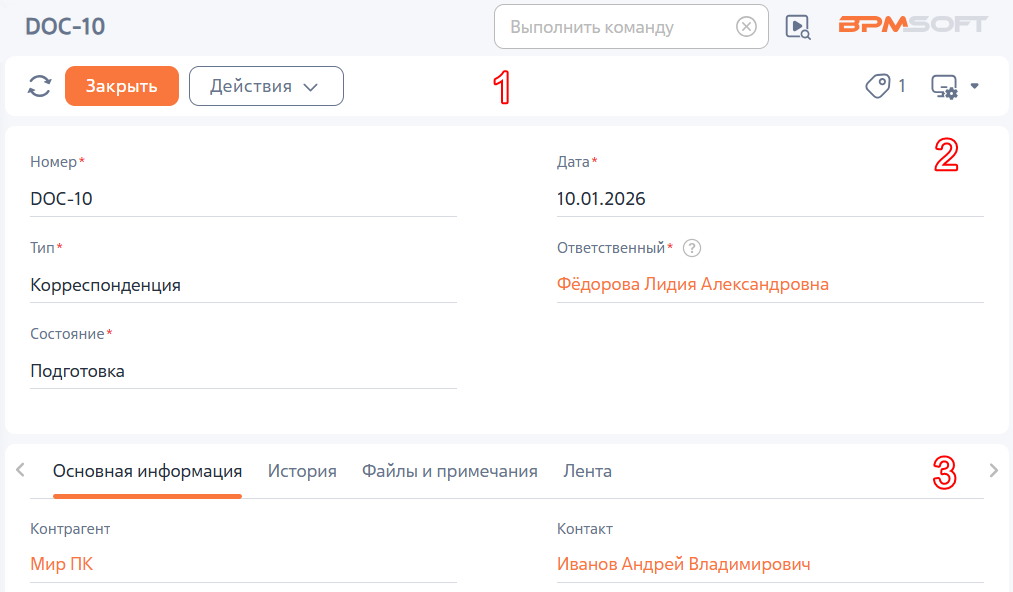Open the Состояние field Подготовка
Image resolution: width=1013 pixels, height=592 pixels.
(244, 371)
